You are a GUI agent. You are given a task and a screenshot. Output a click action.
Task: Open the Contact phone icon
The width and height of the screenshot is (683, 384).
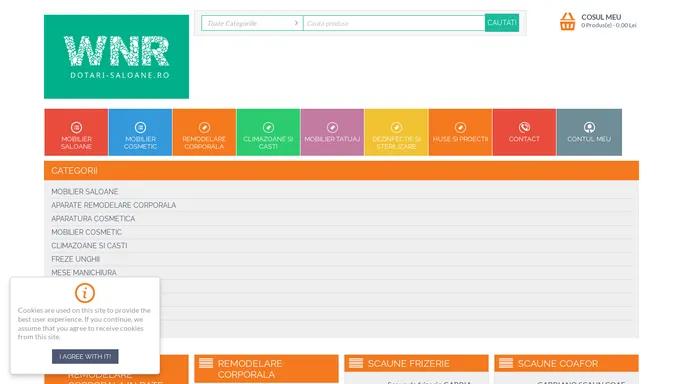point(524,127)
